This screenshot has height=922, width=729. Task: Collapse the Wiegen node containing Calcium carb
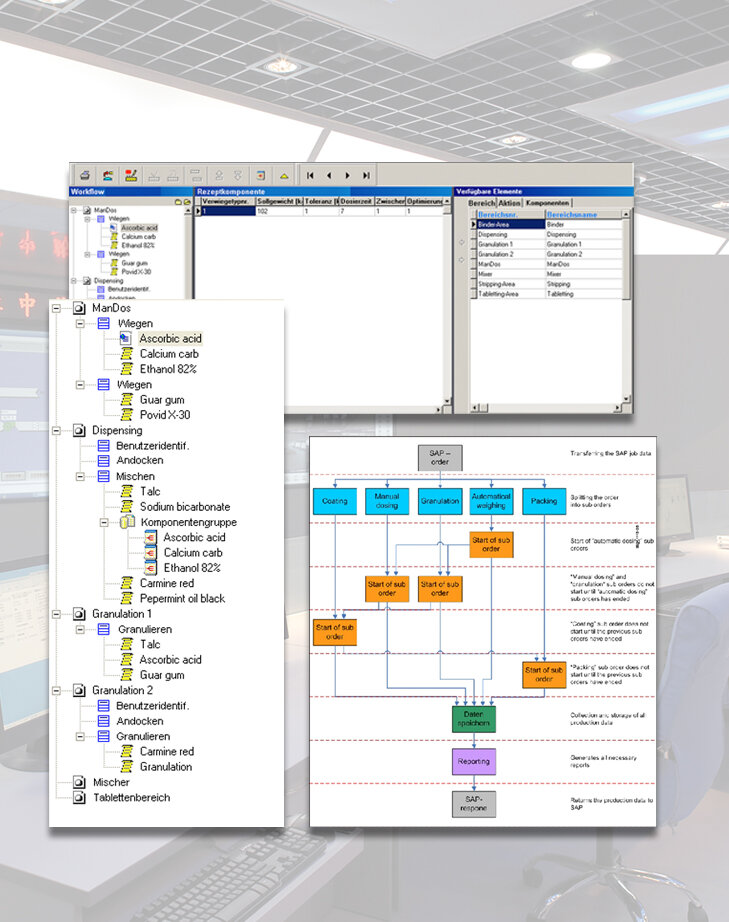(80, 323)
